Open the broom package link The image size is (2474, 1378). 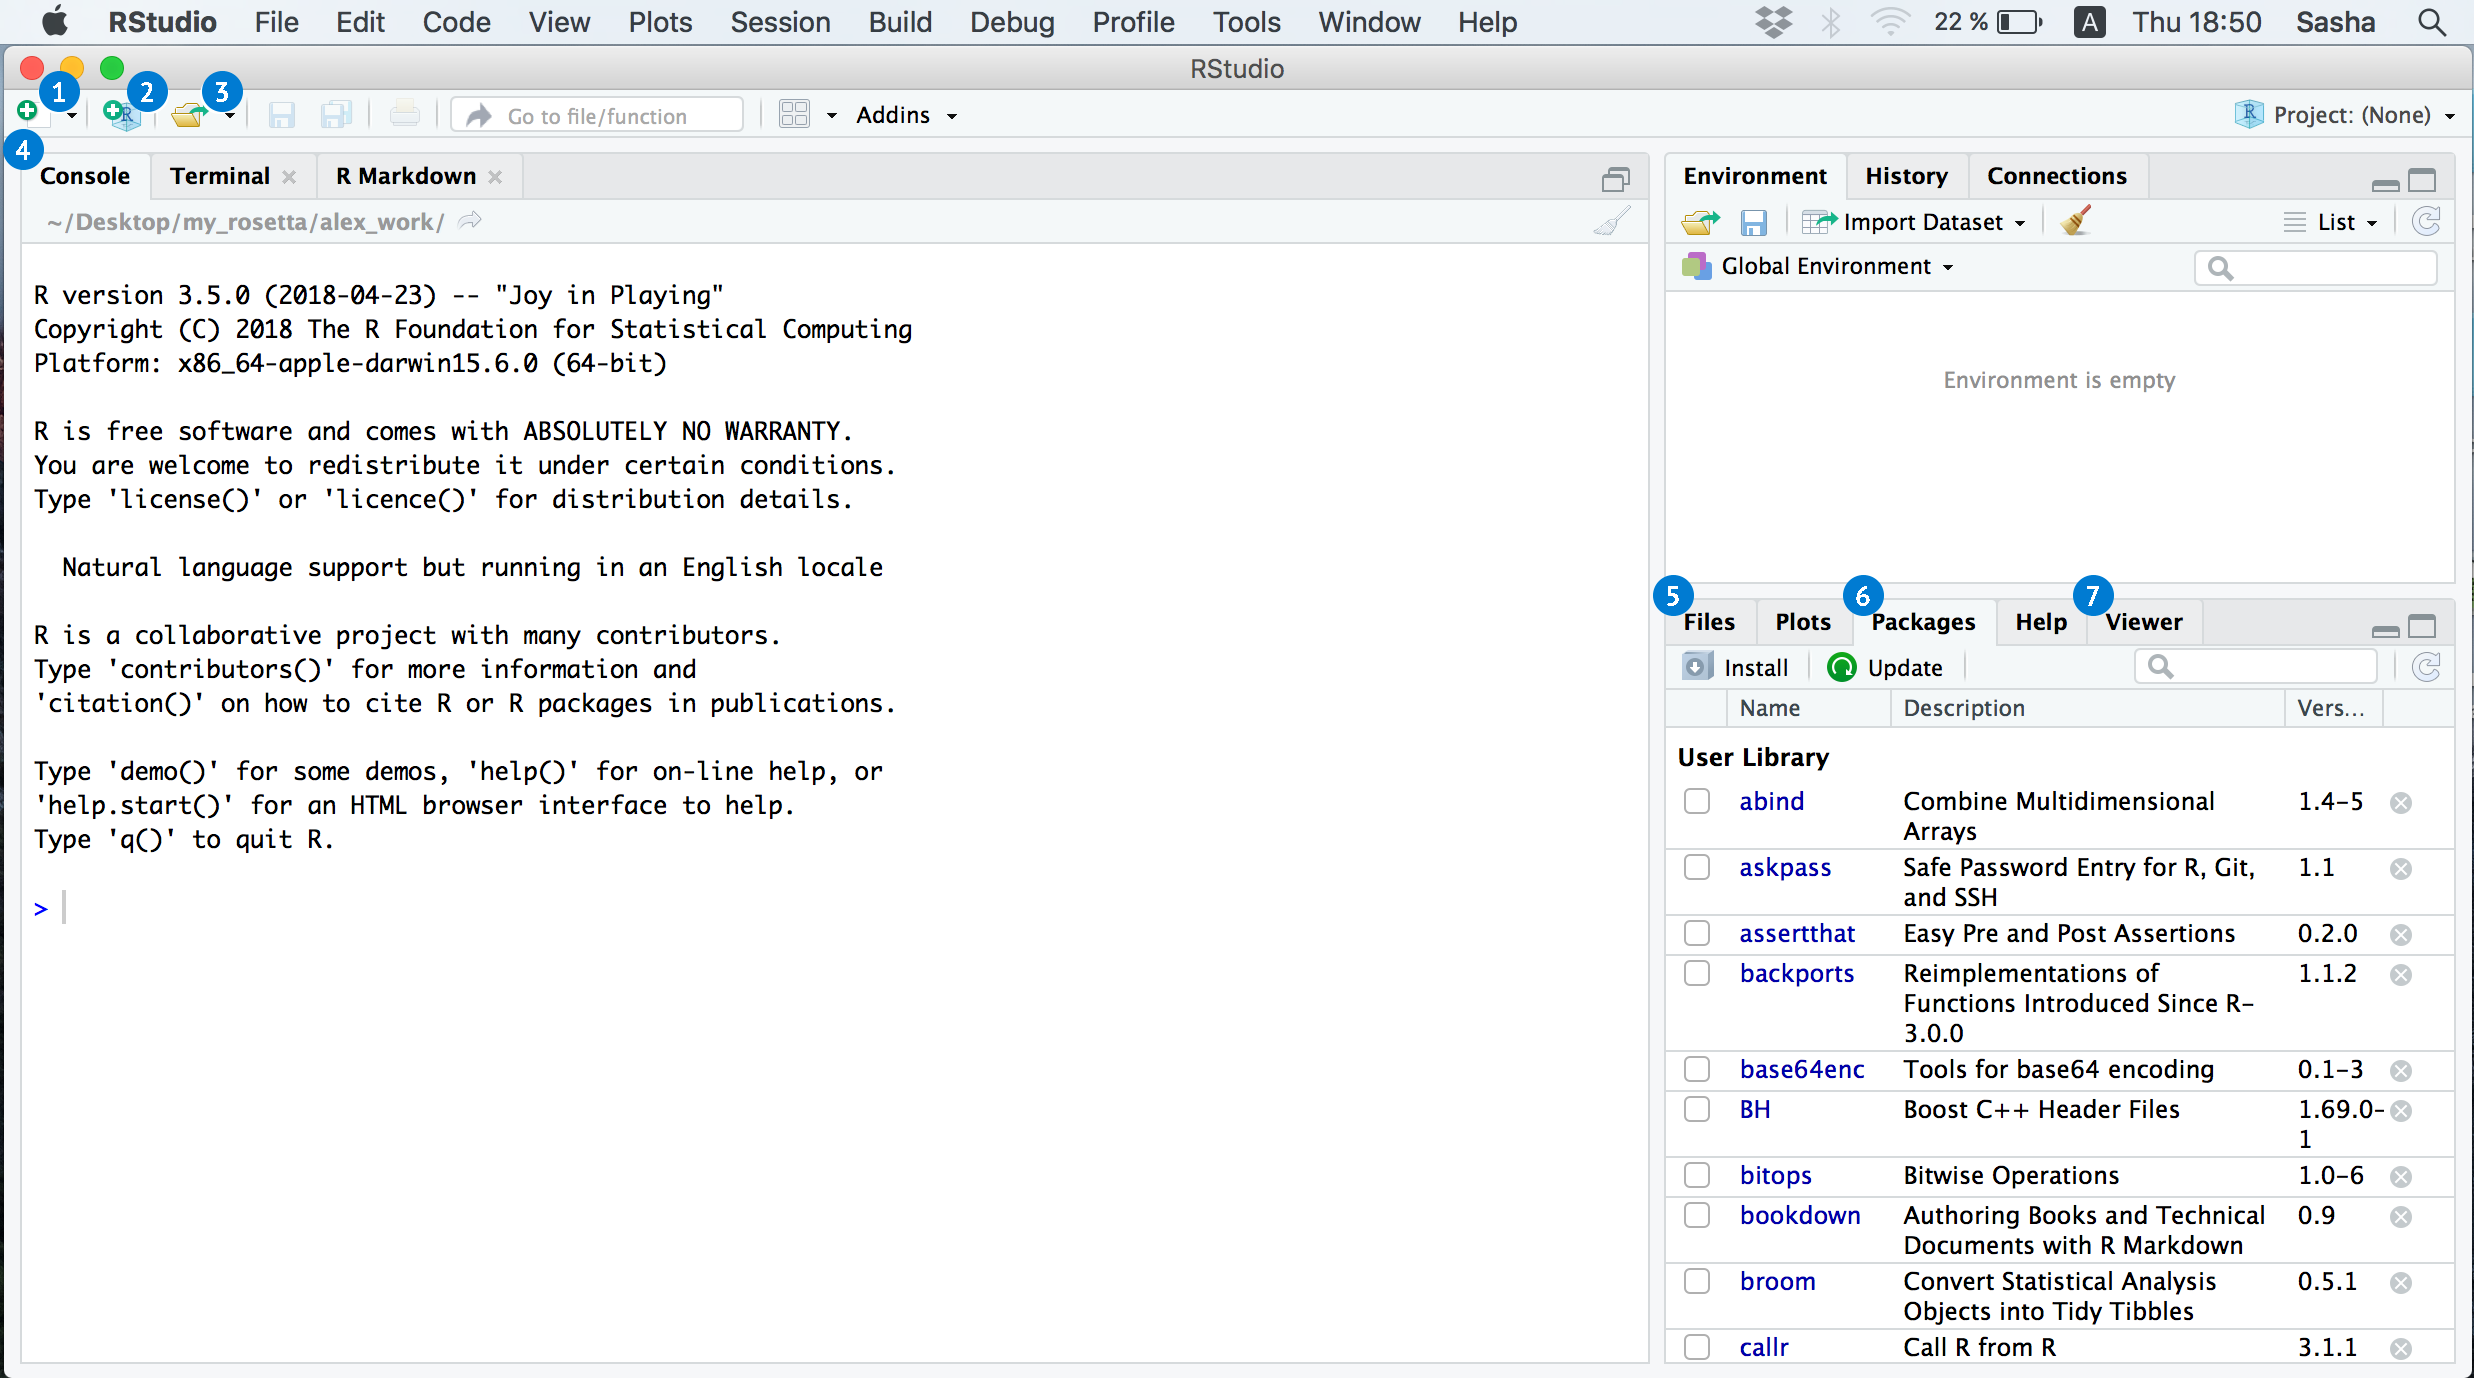pos(1777,1281)
